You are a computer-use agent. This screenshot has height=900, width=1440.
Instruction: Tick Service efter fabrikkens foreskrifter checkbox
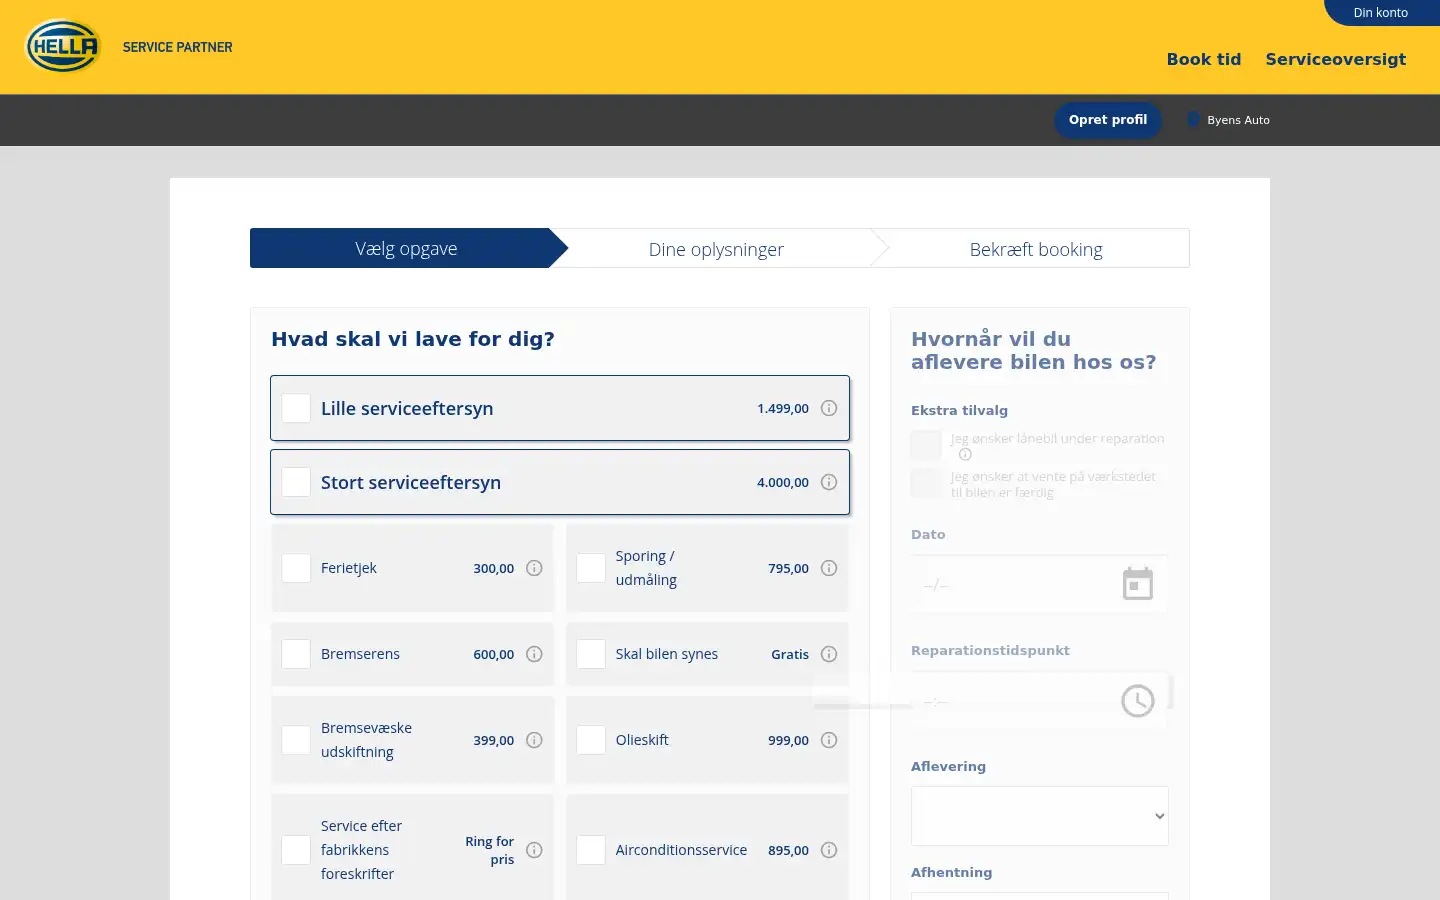(296, 850)
